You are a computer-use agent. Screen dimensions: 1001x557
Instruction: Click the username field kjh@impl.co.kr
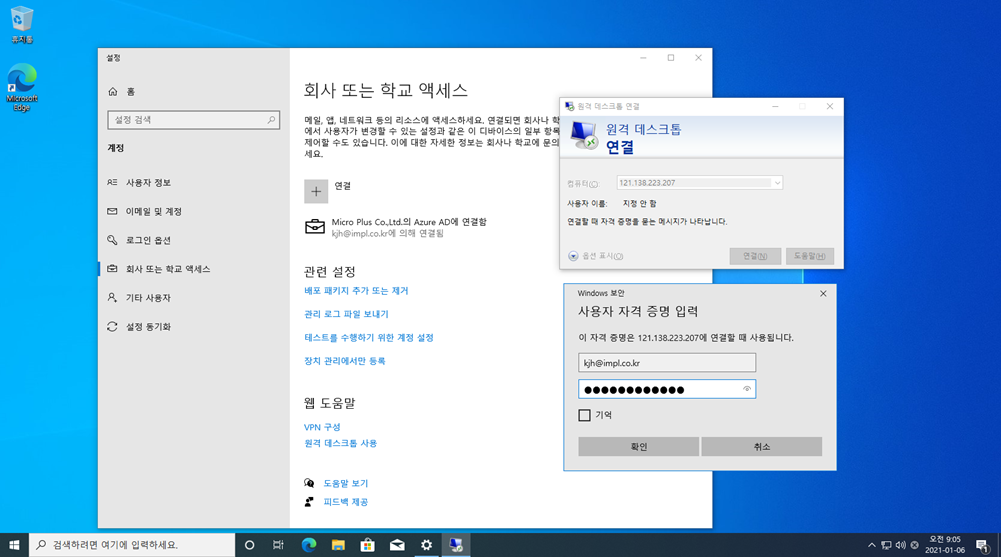667,362
